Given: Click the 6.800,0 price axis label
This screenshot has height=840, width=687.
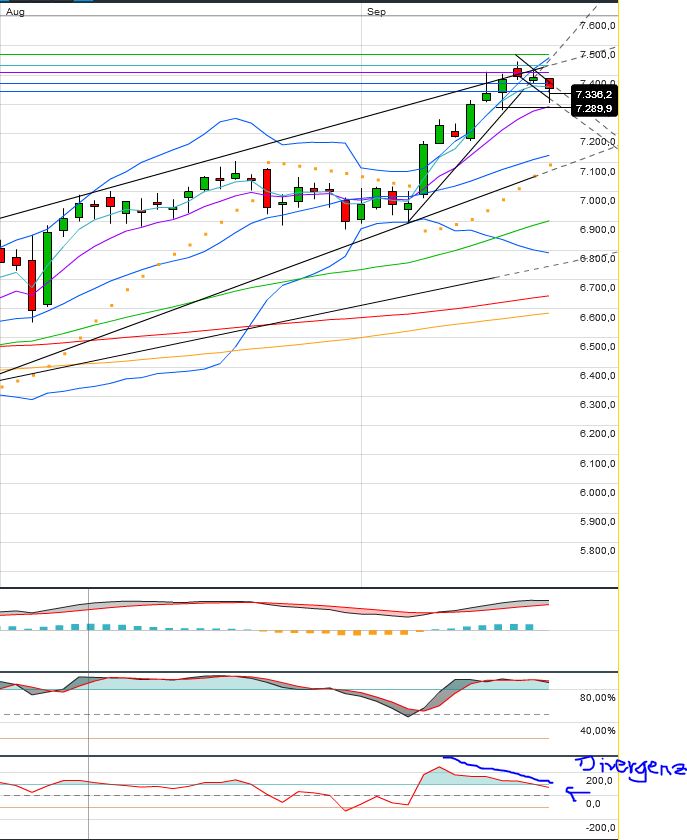Looking at the screenshot, I should click(598, 259).
